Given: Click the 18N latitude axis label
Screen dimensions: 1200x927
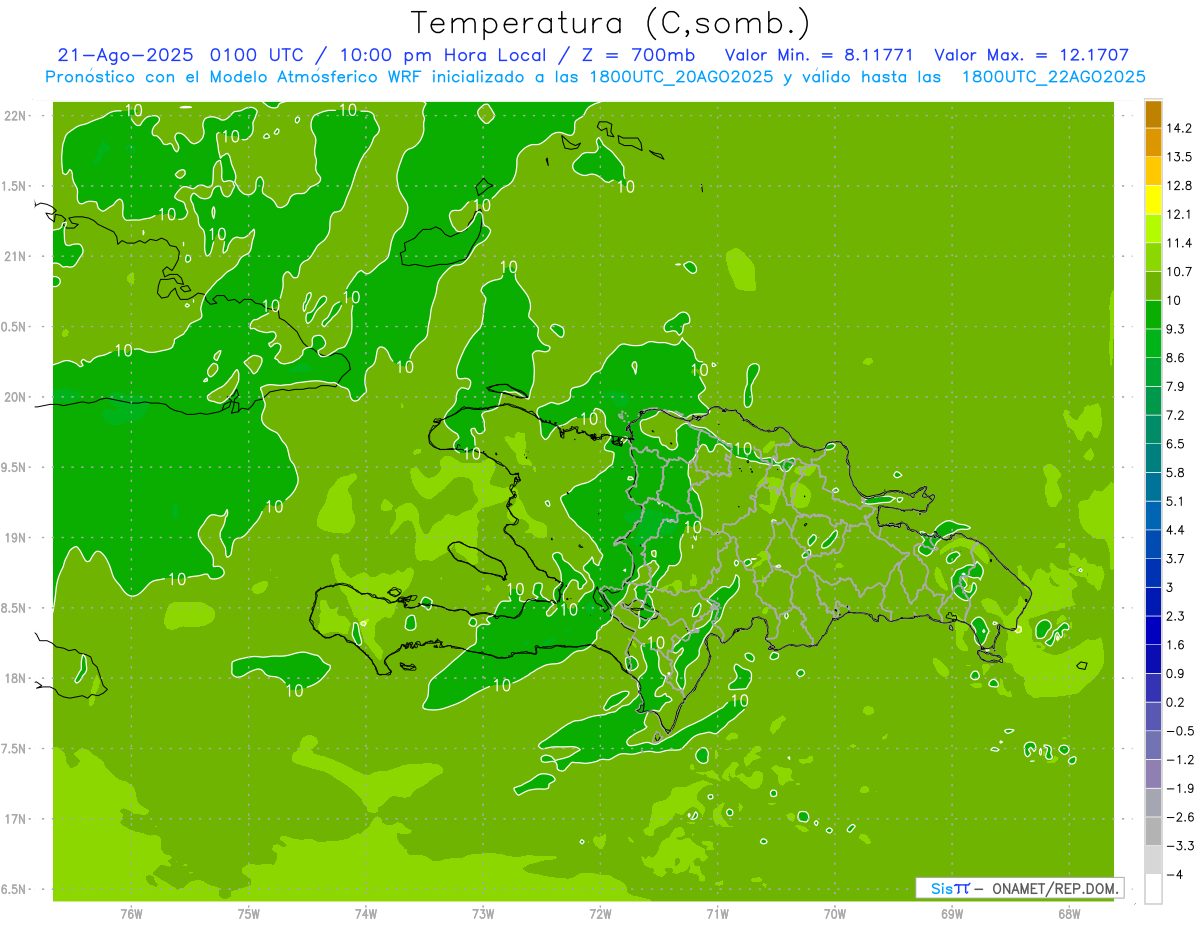Looking at the screenshot, I should click(x=15, y=678).
